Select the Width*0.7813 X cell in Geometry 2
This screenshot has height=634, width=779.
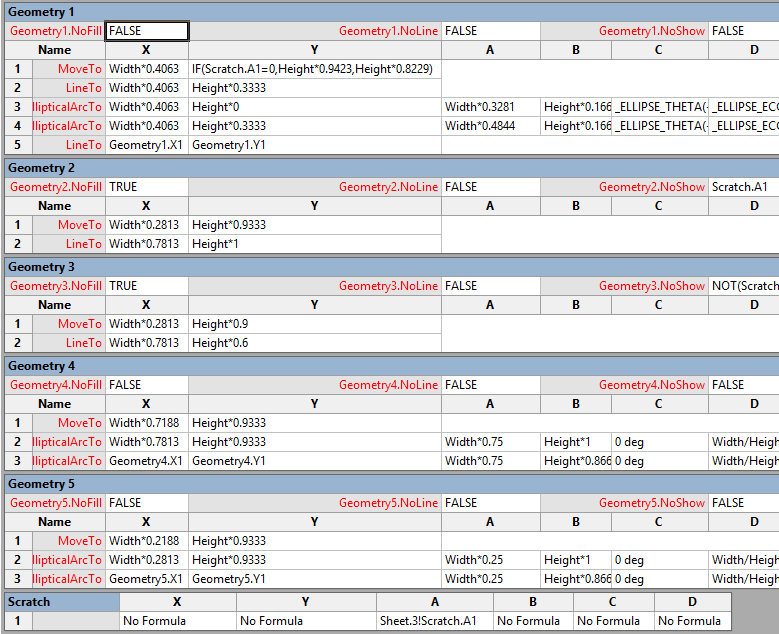click(x=146, y=244)
